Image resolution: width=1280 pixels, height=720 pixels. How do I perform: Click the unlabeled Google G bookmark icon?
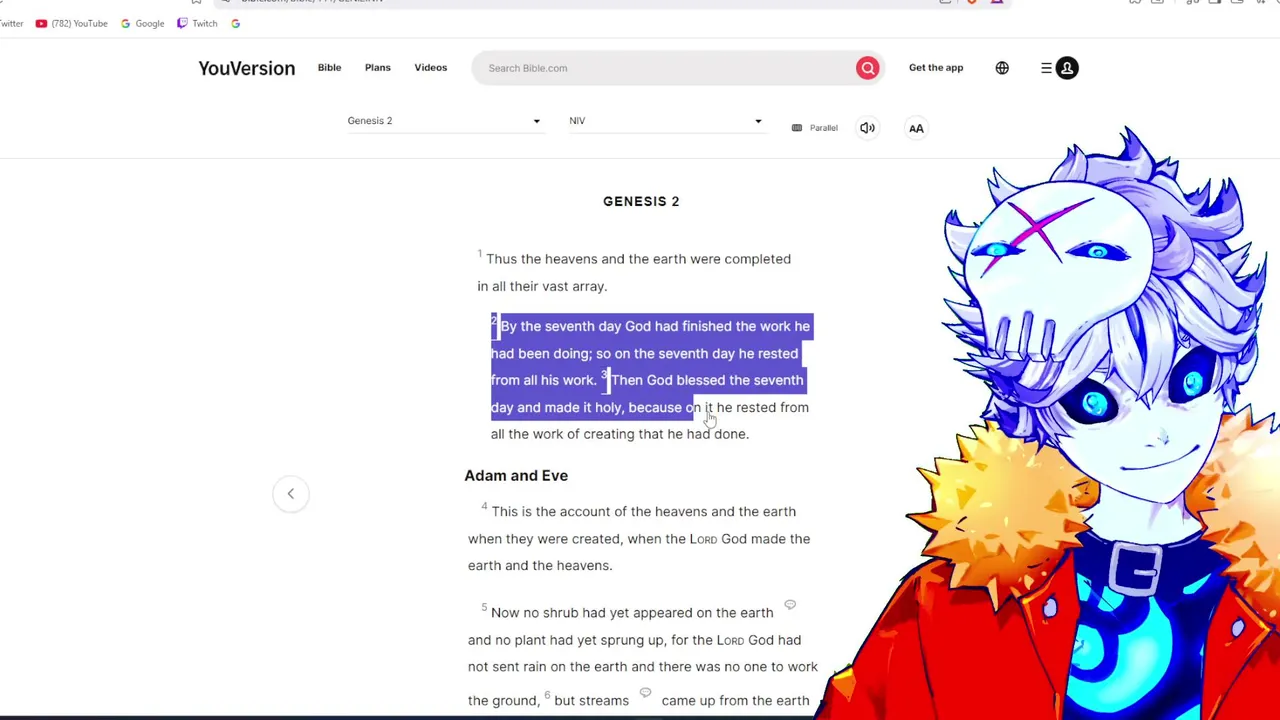[x=235, y=23]
